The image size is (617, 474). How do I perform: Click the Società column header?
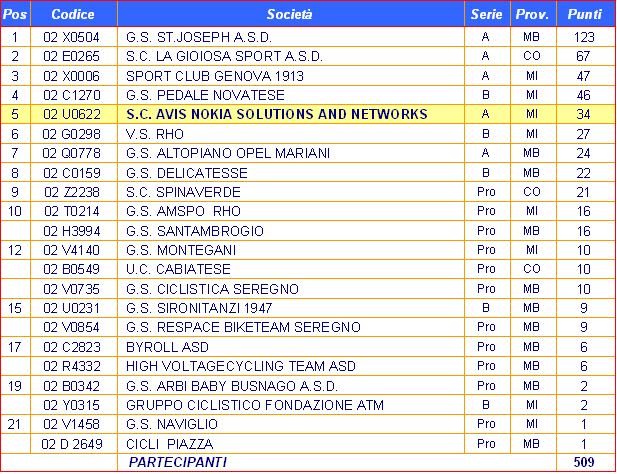click(x=290, y=14)
